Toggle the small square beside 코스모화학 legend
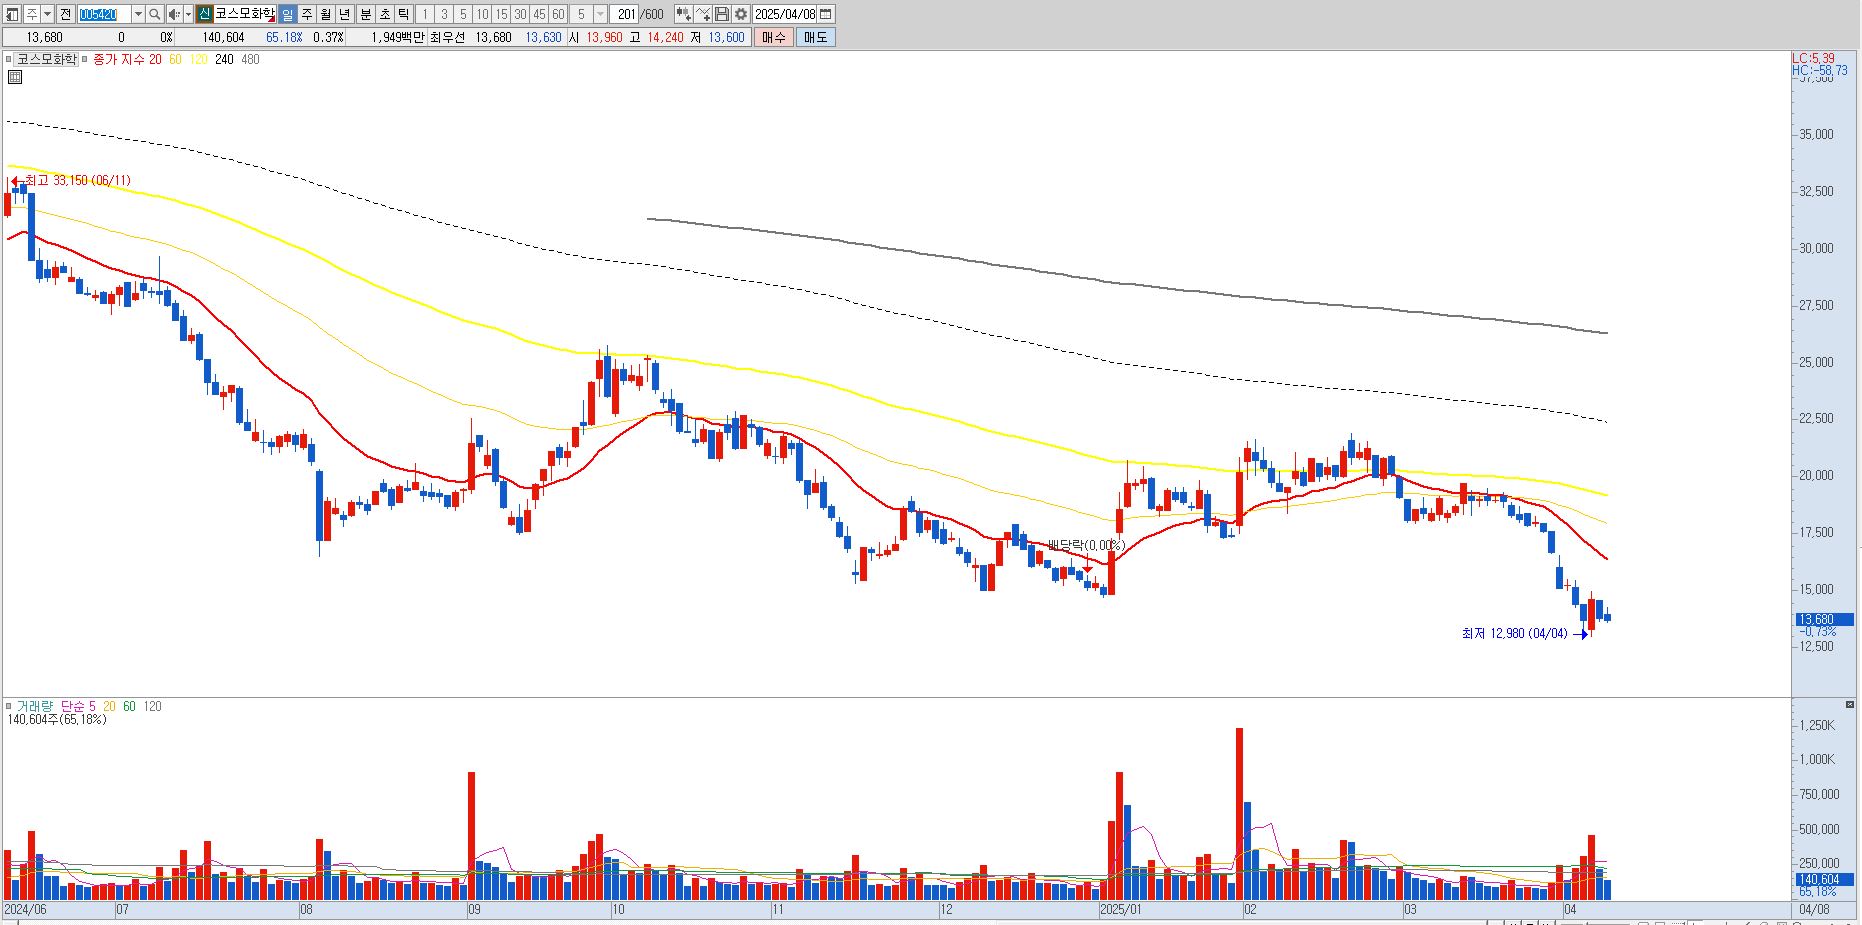 click(9, 59)
